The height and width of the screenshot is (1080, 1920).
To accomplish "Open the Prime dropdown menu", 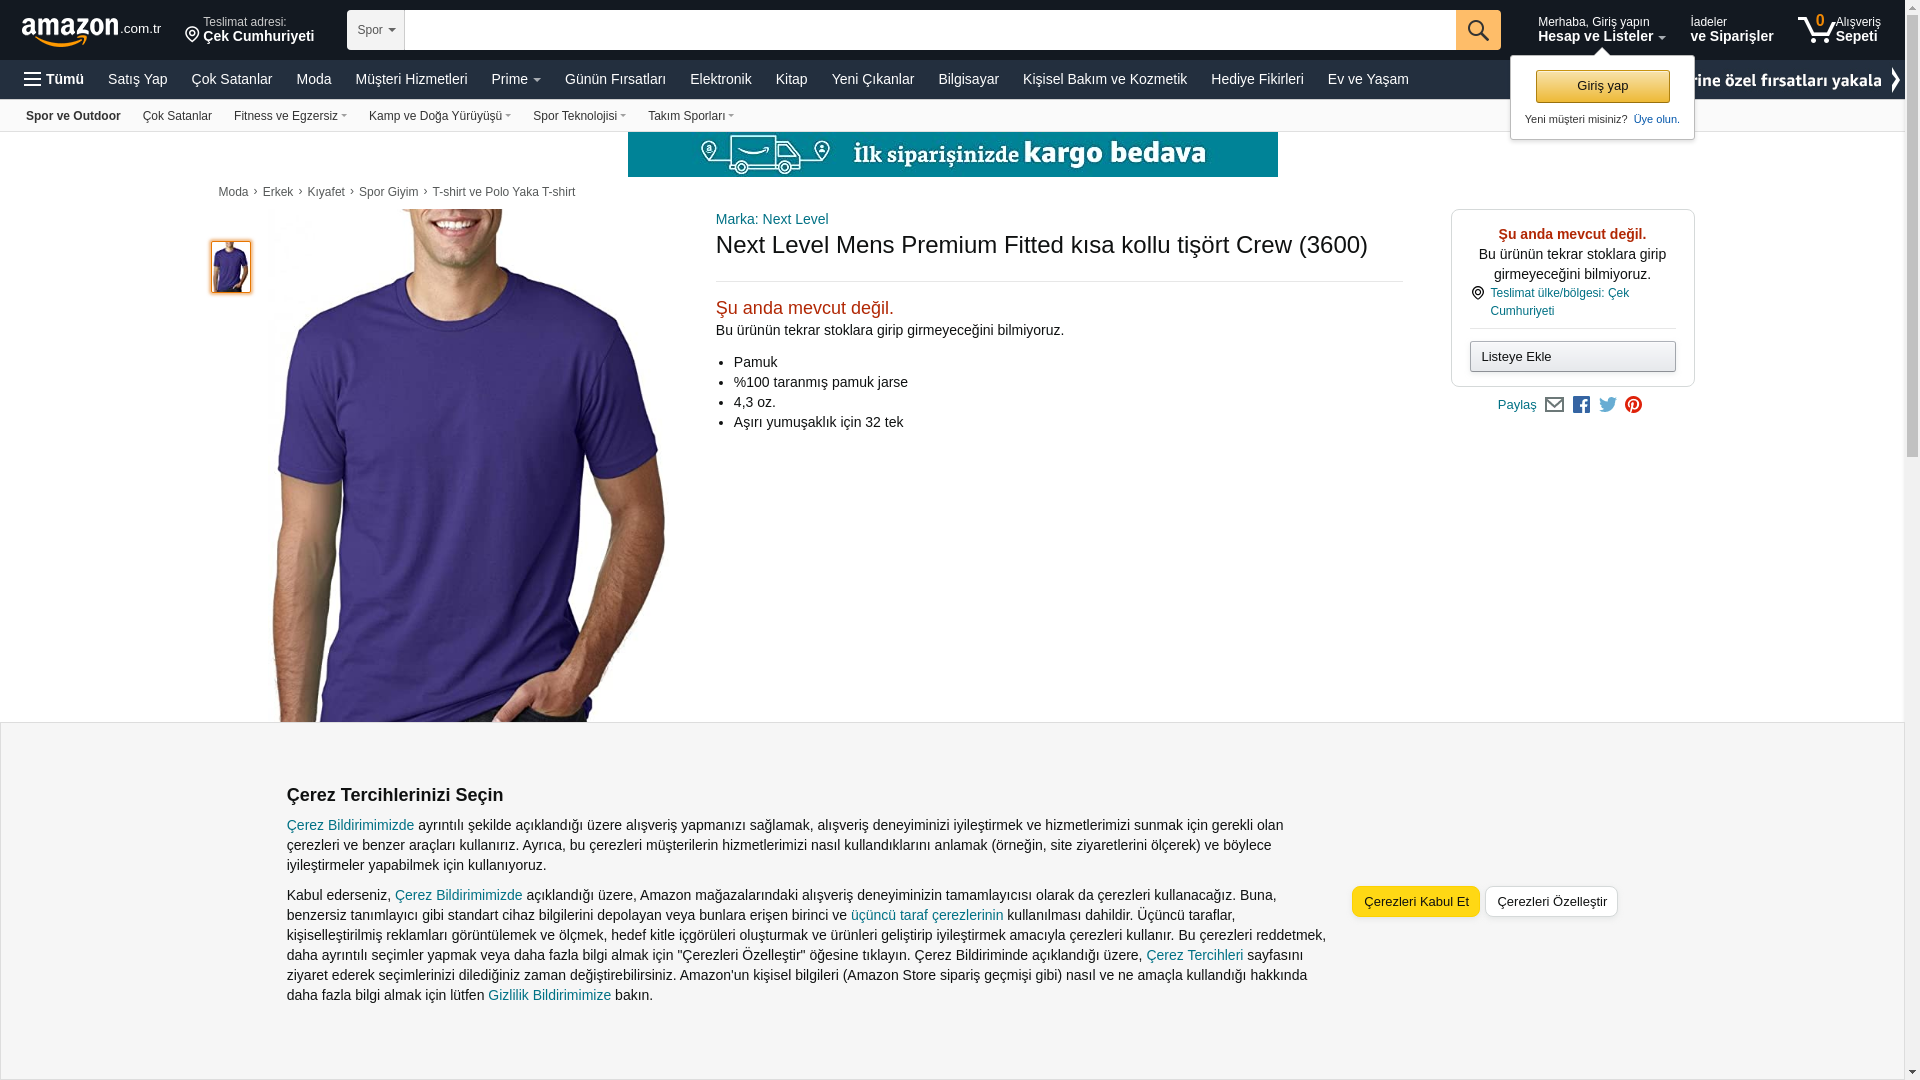I will click(516, 79).
